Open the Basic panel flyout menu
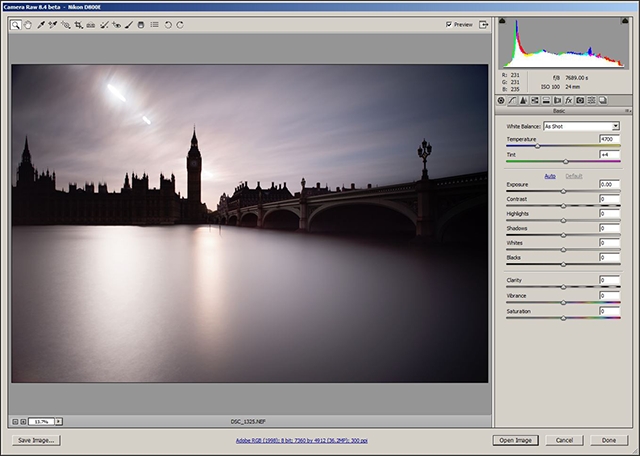The width and height of the screenshot is (640, 456). [626, 111]
